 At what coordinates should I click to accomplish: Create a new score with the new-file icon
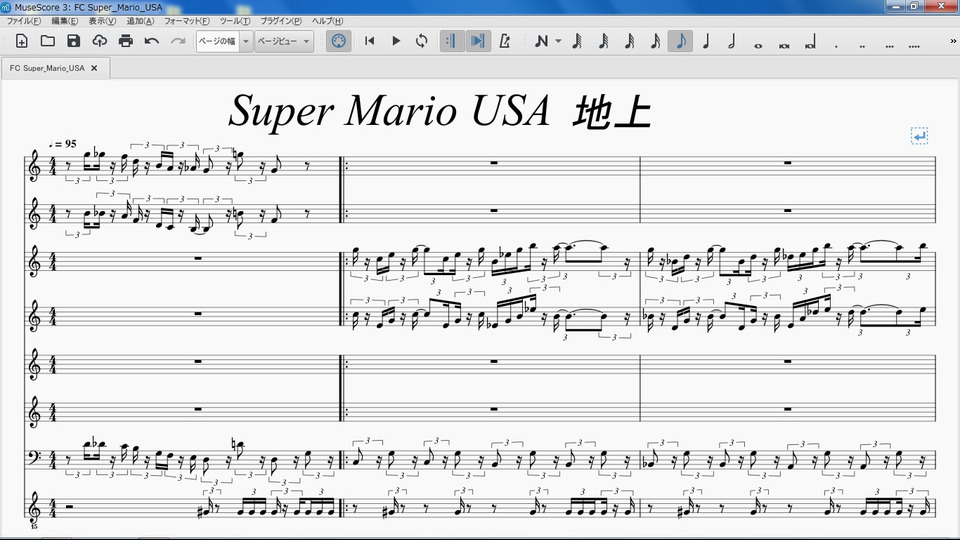point(21,41)
